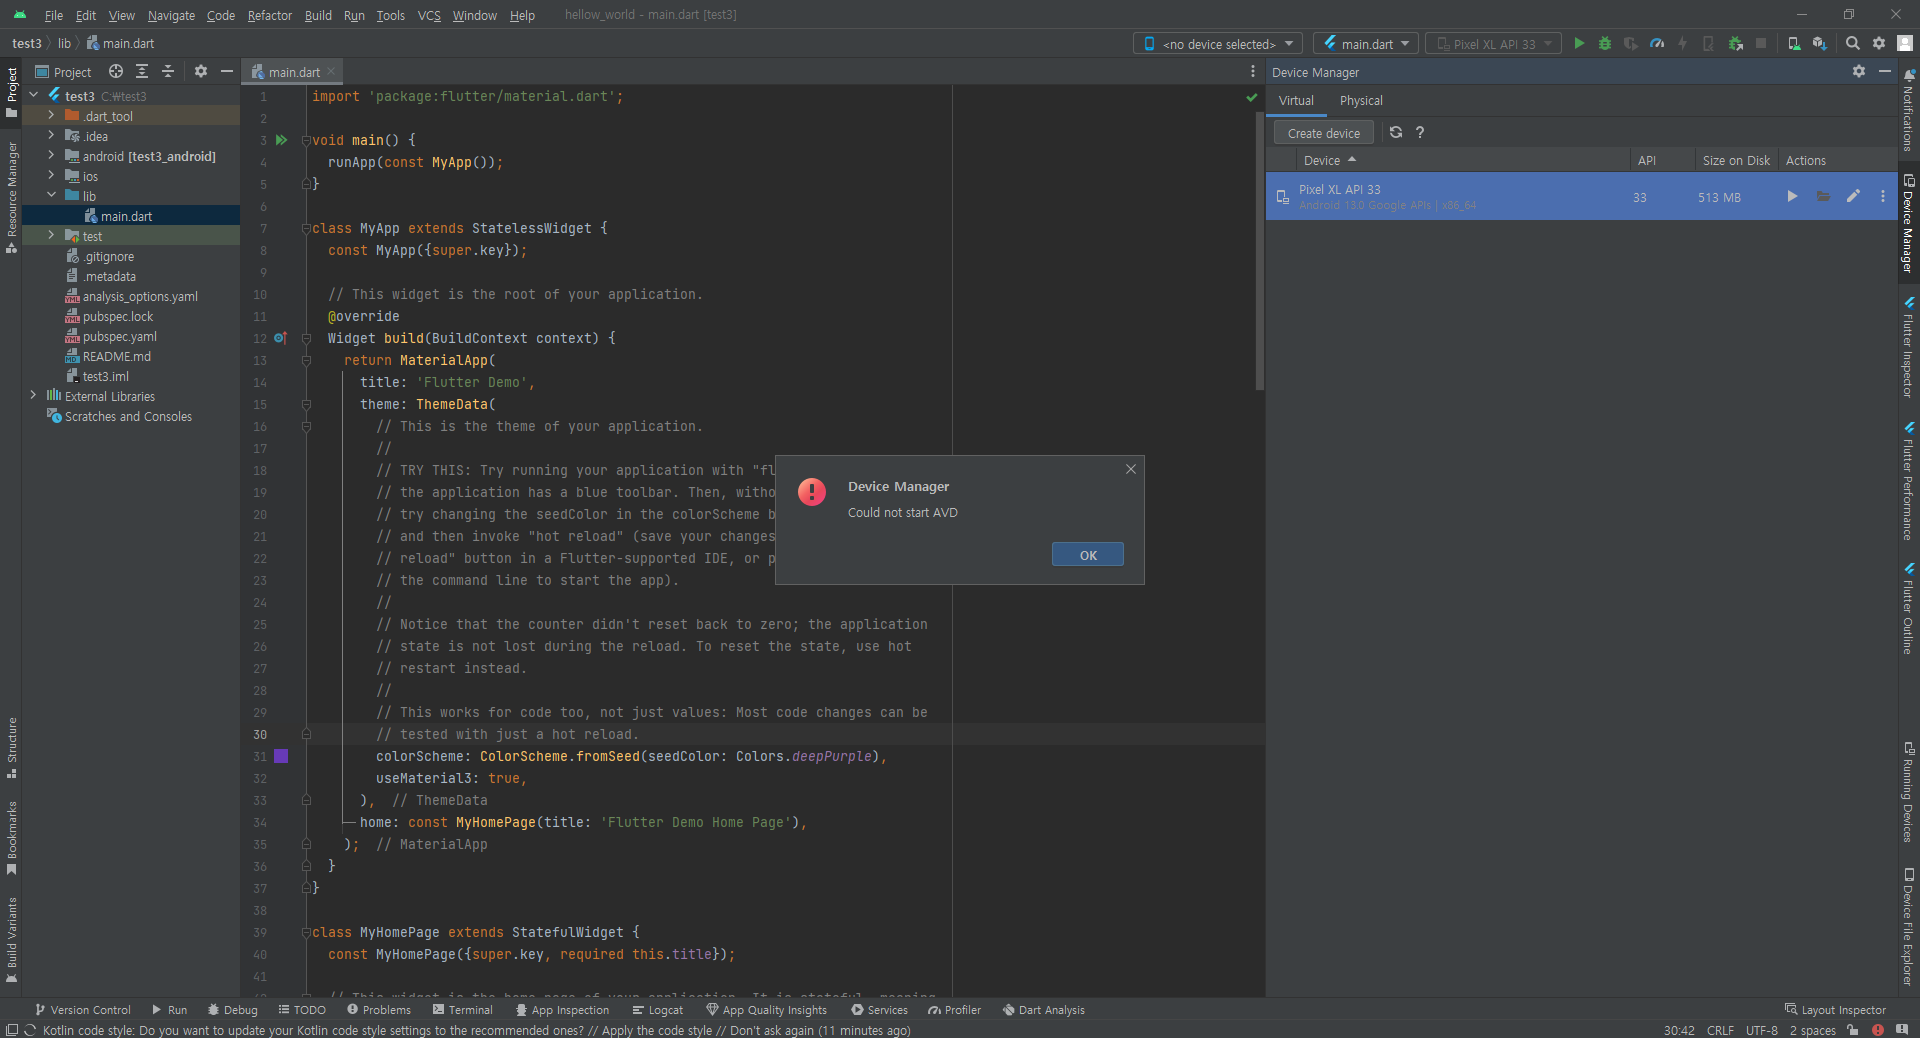Click Select Opened File crosshair icon

pos(116,71)
